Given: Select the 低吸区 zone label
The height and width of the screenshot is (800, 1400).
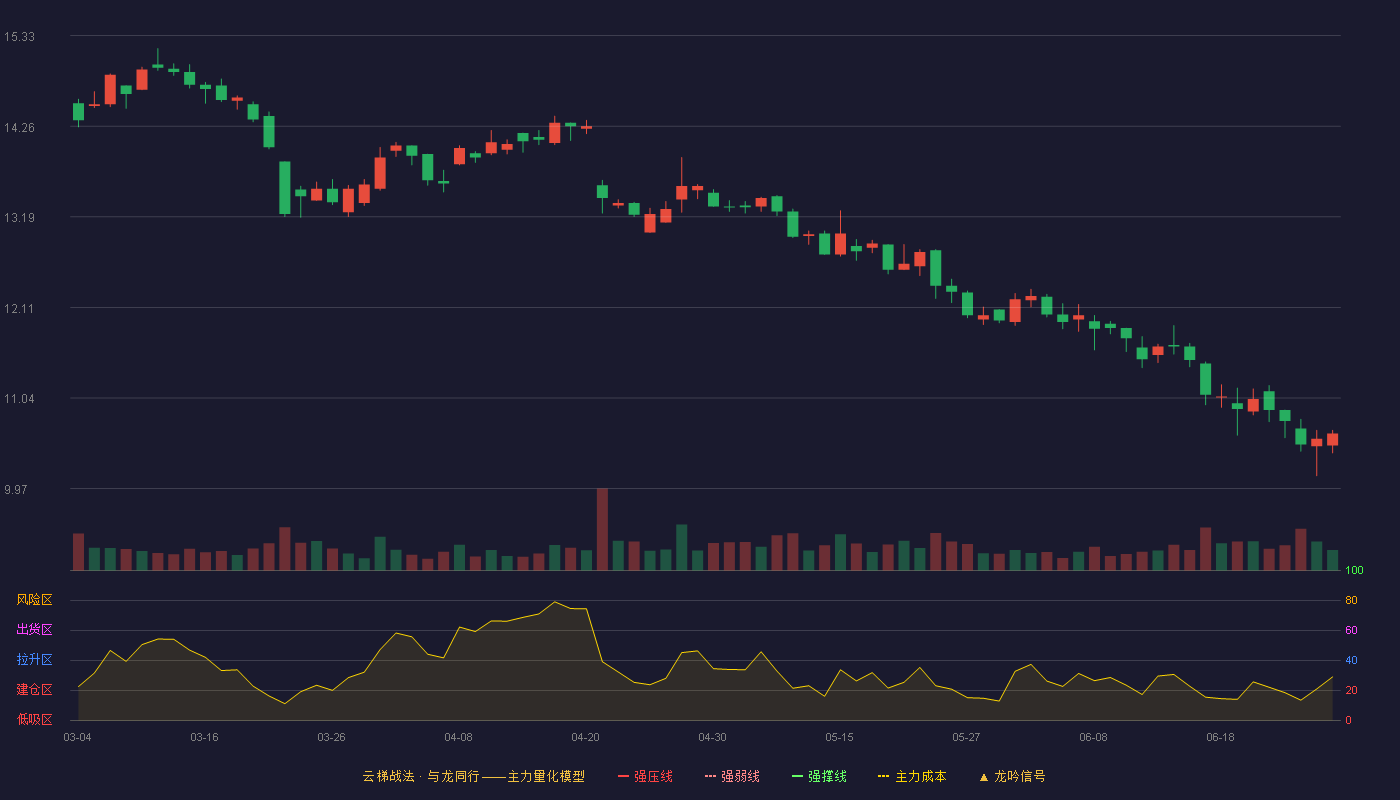Looking at the screenshot, I should click(x=34, y=719).
